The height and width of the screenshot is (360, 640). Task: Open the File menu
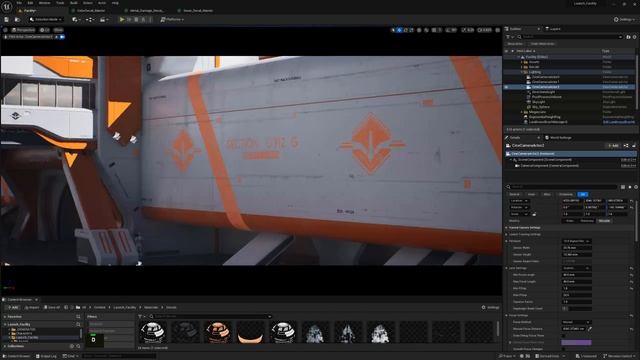point(19,3)
